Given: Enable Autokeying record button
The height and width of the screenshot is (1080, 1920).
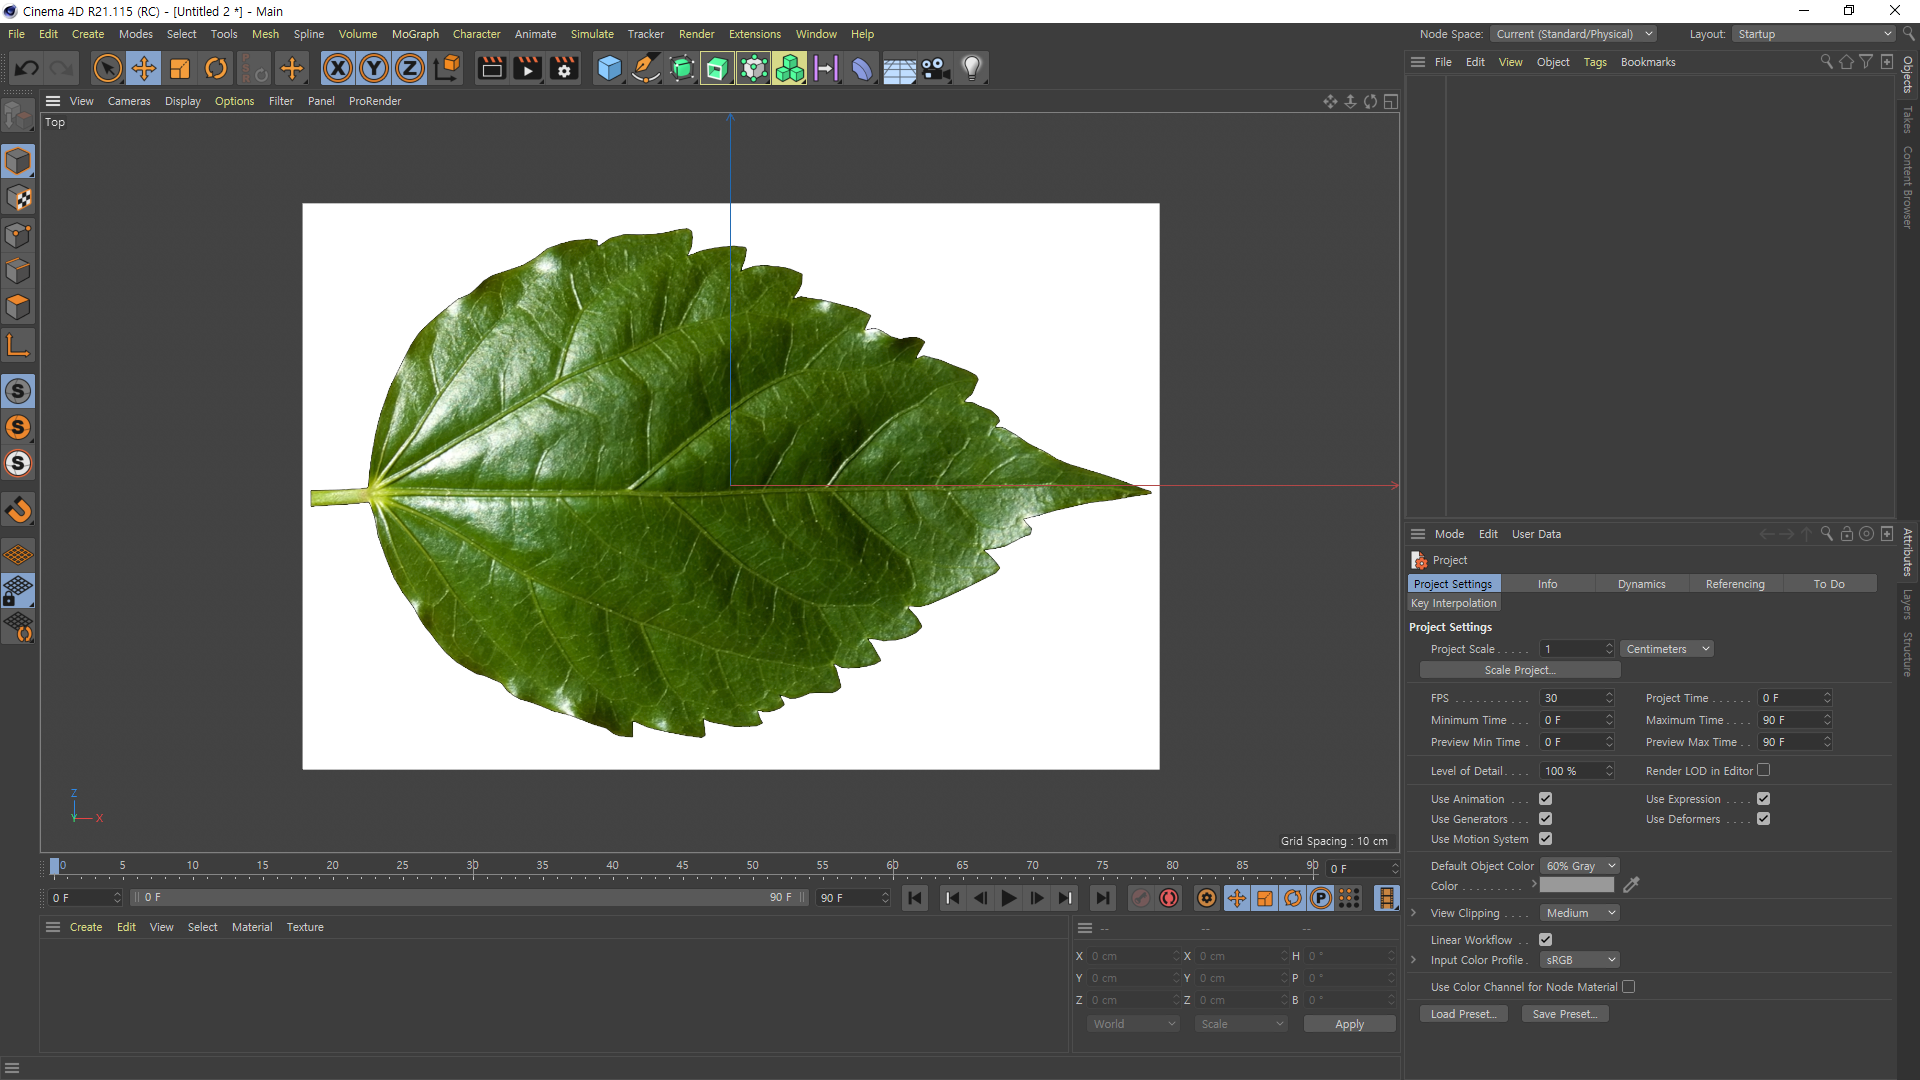Looking at the screenshot, I should pyautogui.click(x=1169, y=898).
